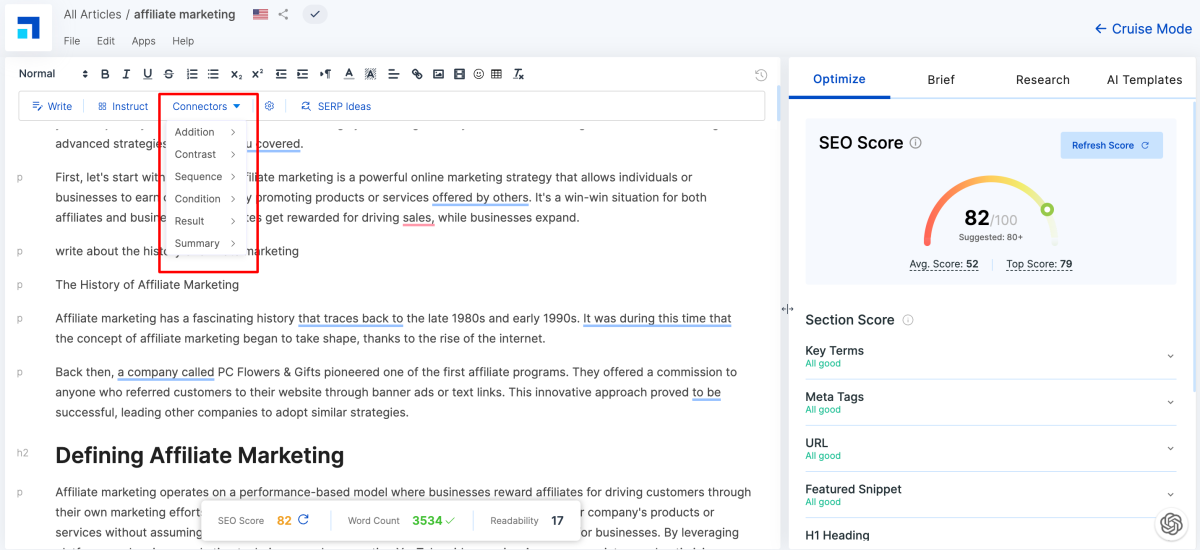This screenshot has width=1200, height=550.
Task: Pick text color from toolbar
Action: click(349, 74)
